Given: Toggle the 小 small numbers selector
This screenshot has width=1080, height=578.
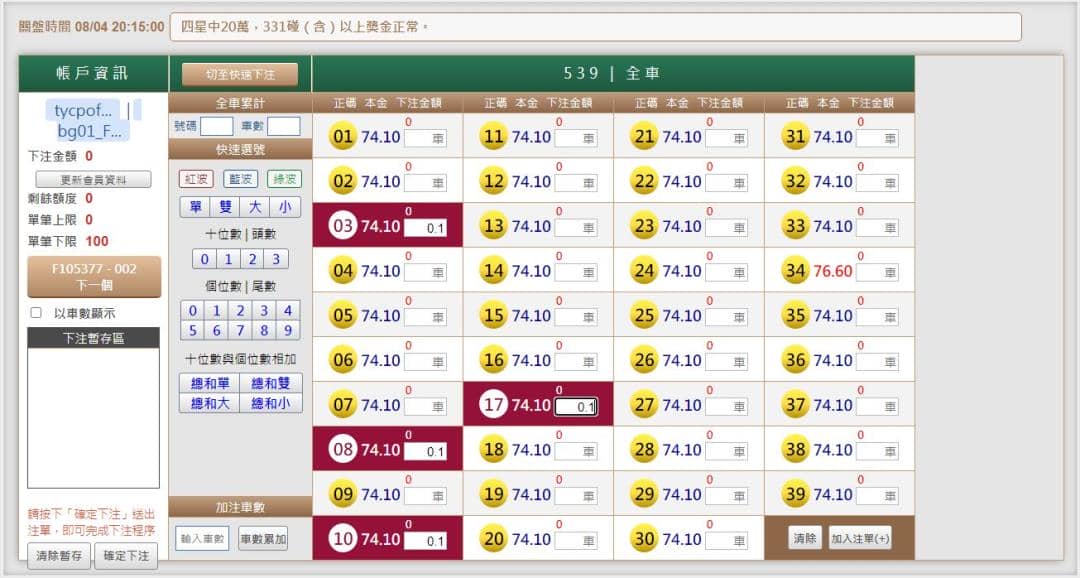Looking at the screenshot, I should (285, 207).
